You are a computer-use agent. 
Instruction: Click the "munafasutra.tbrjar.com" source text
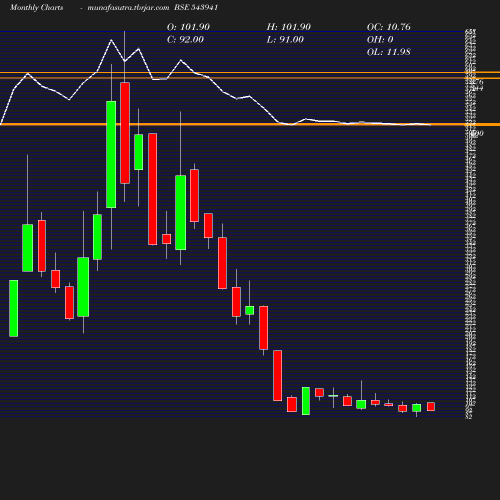[128, 8]
